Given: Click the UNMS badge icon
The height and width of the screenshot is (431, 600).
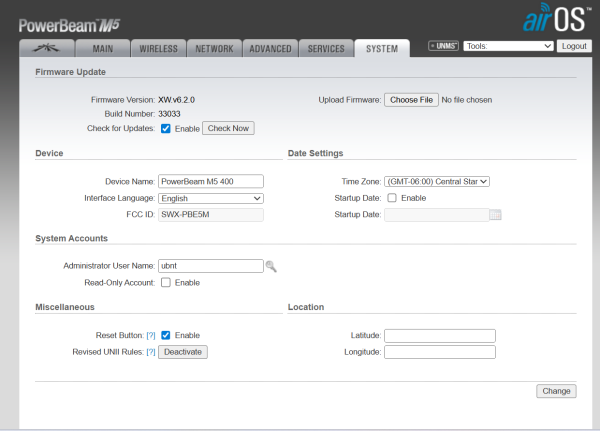Looking at the screenshot, I should (443, 46).
